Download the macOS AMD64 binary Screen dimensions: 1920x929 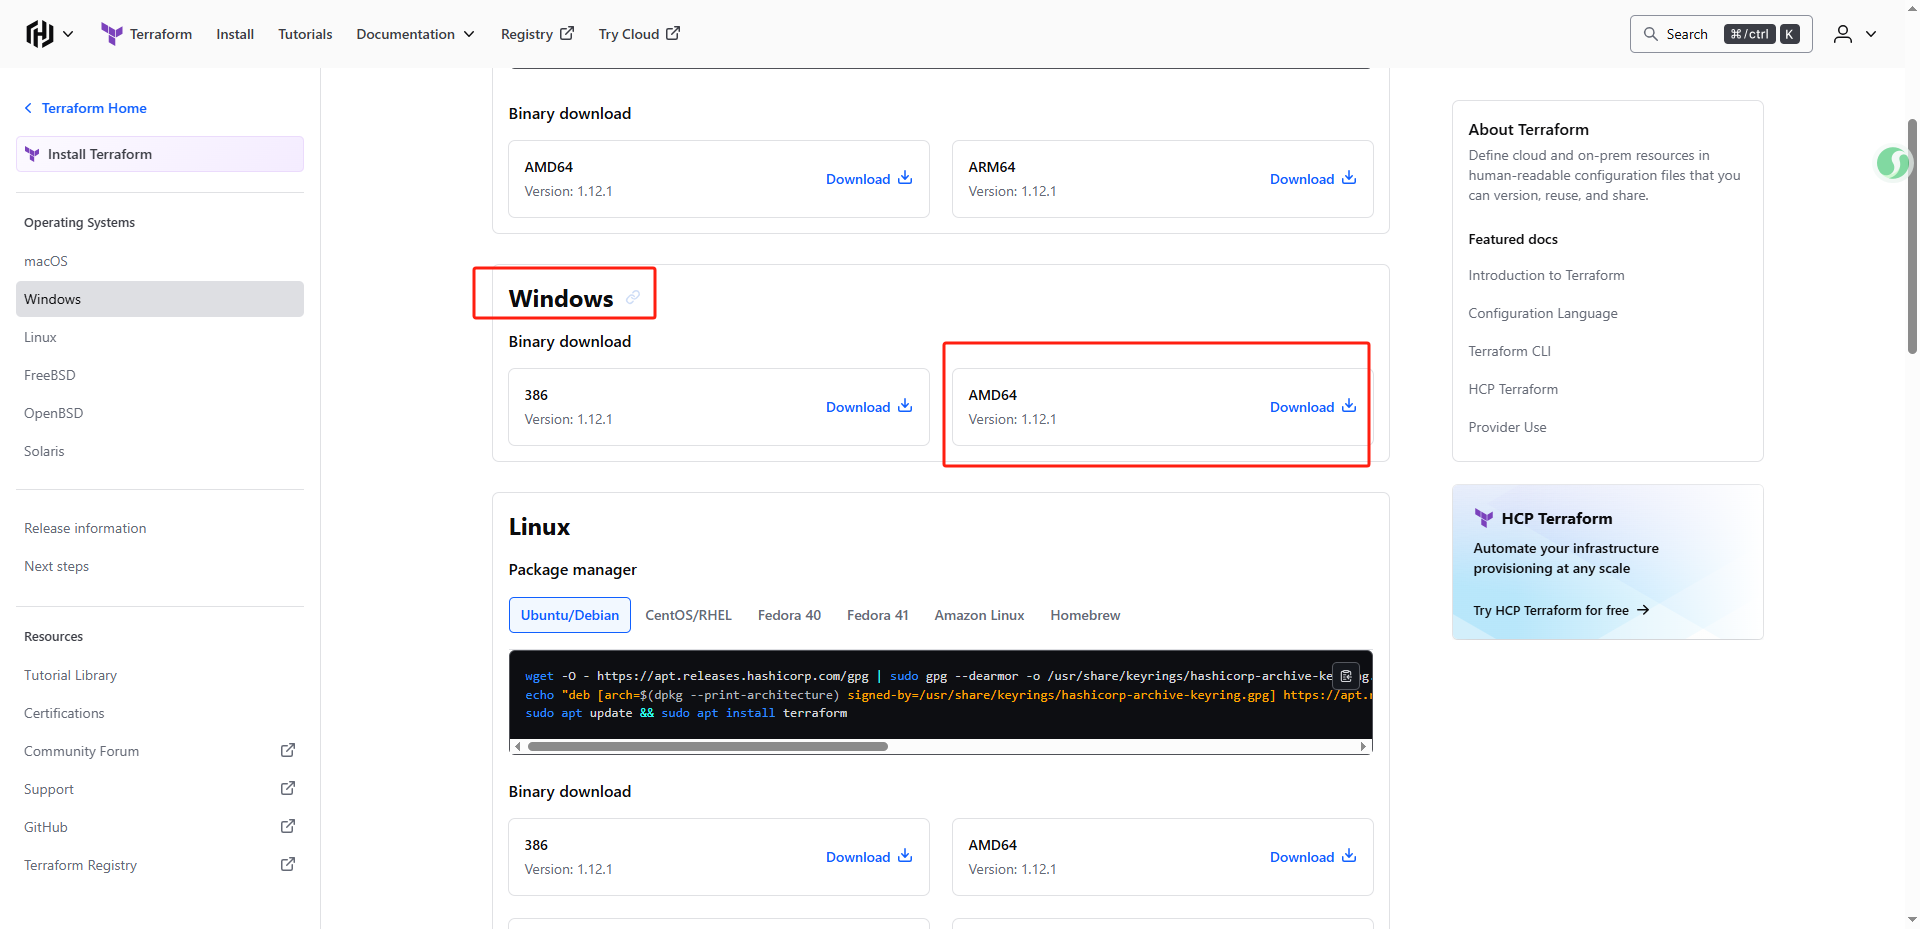coord(869,179)
